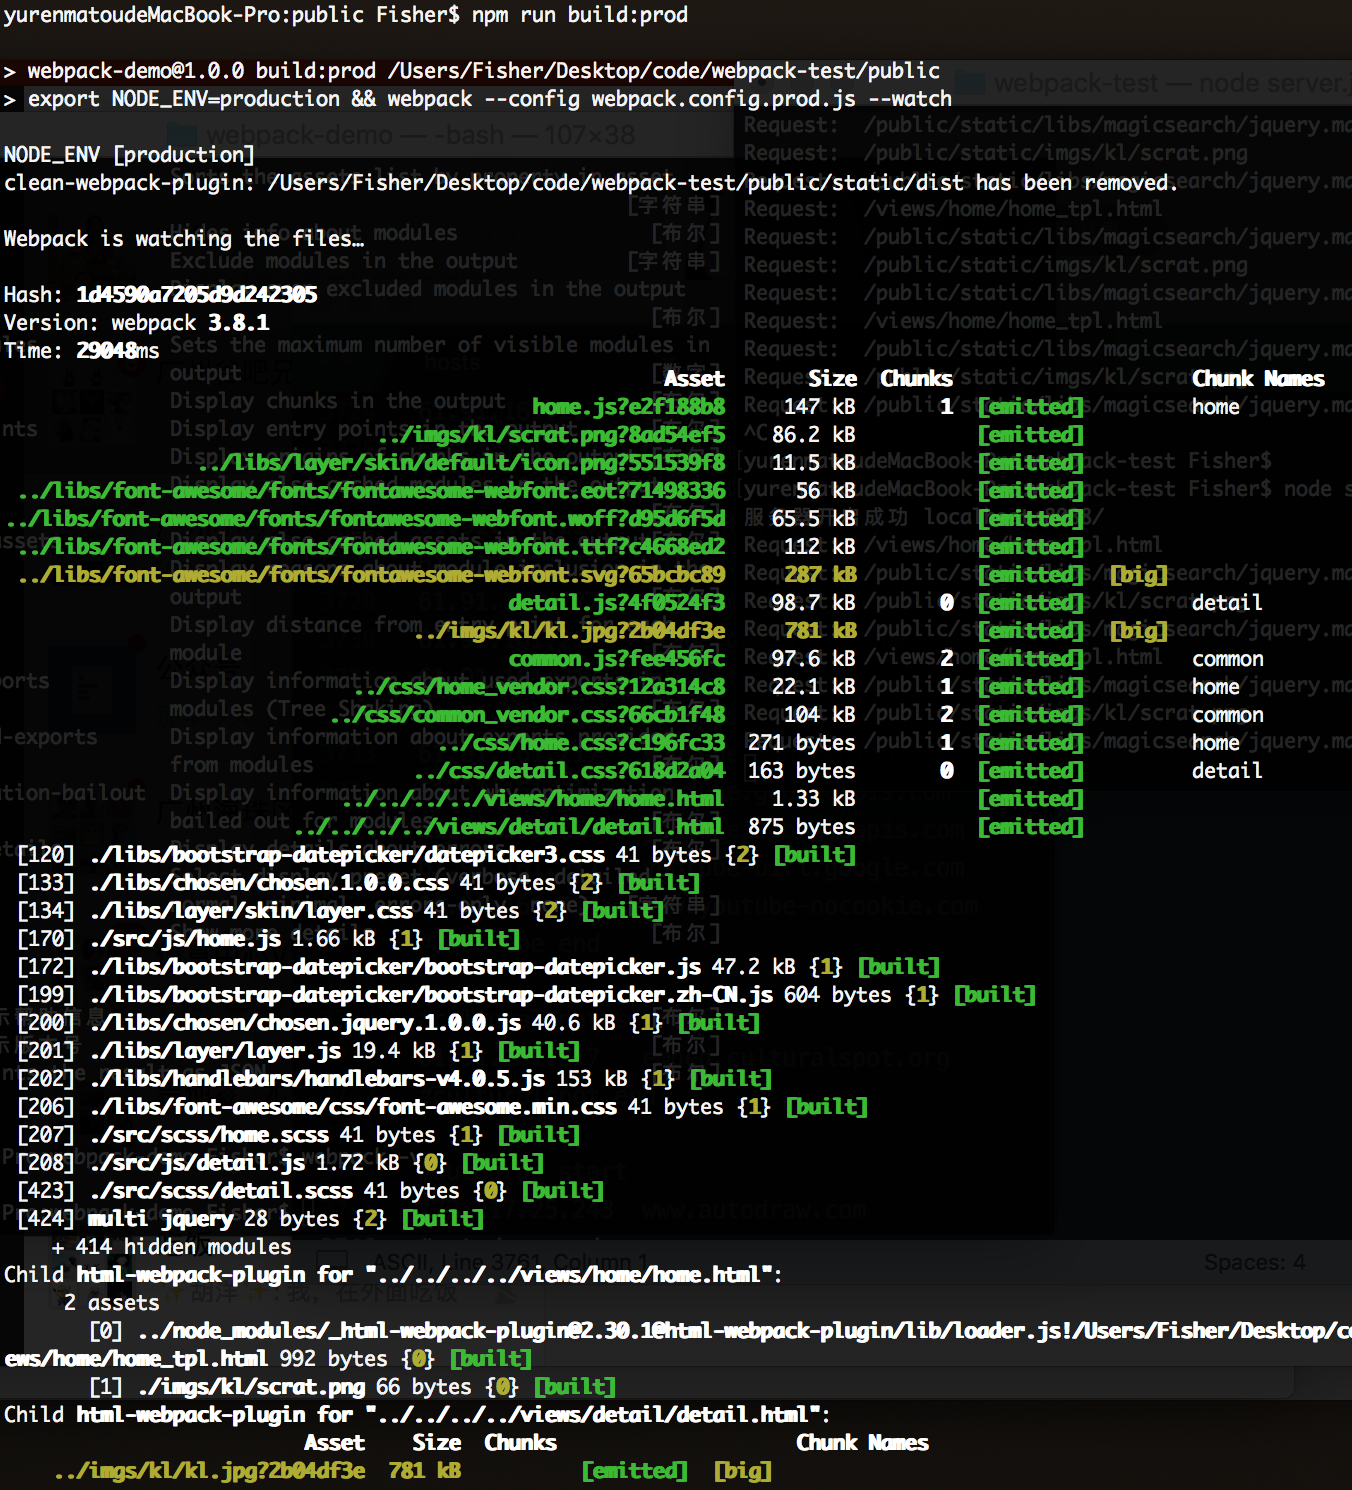
Task: Select '../css/home.css?c196fc33' asset
Action: pyautogui.click(x=582, y=743)
